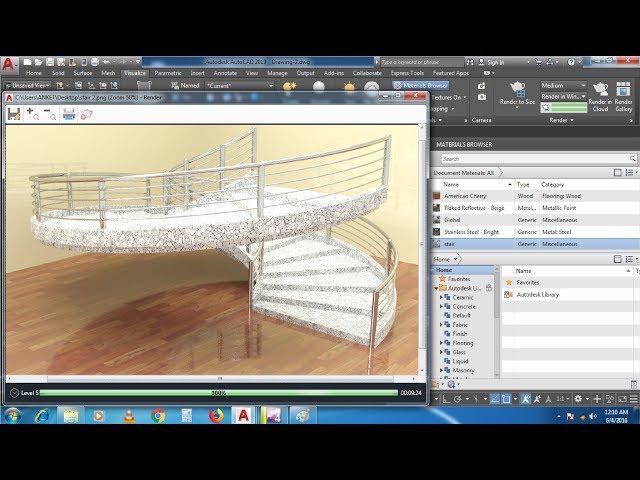Open the Annotate ribbon tab
This screenshot has height=480, width=640.
(225, 73)
